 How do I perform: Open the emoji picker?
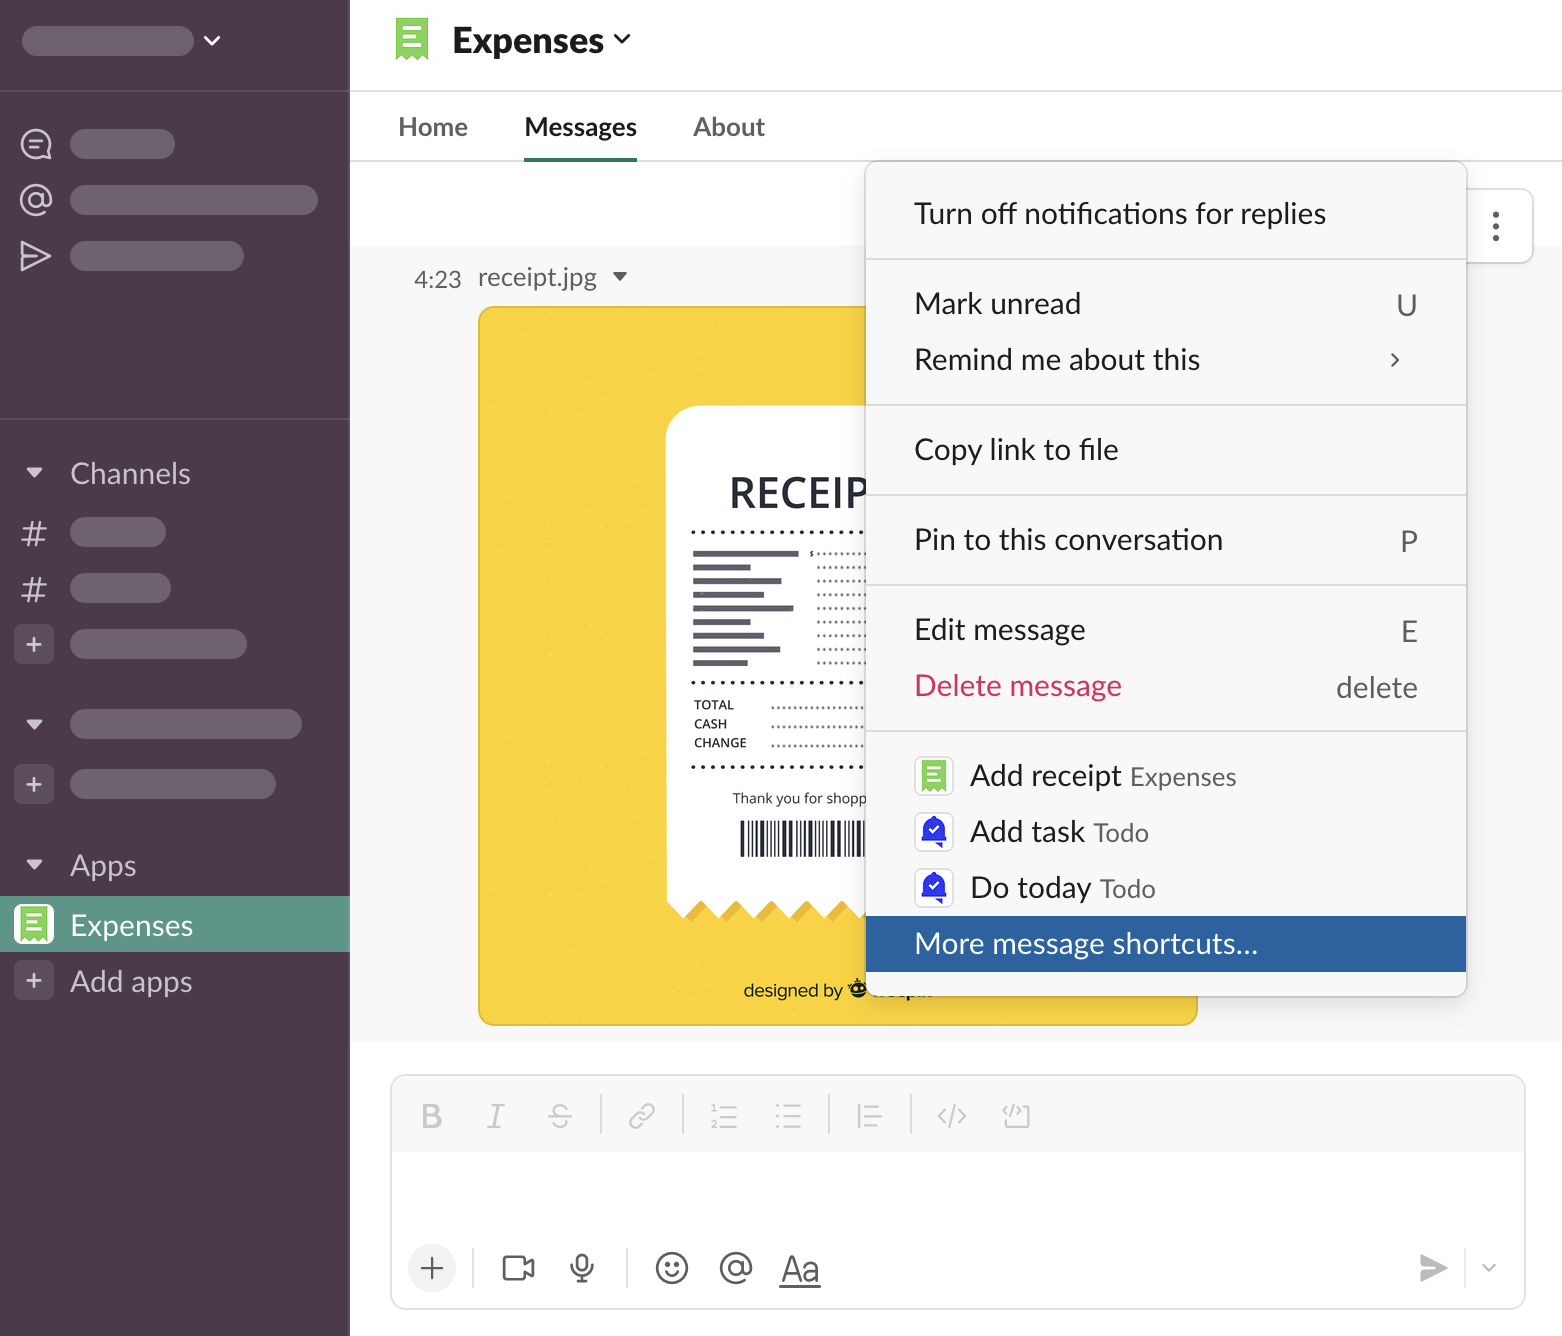[672, 1268]
